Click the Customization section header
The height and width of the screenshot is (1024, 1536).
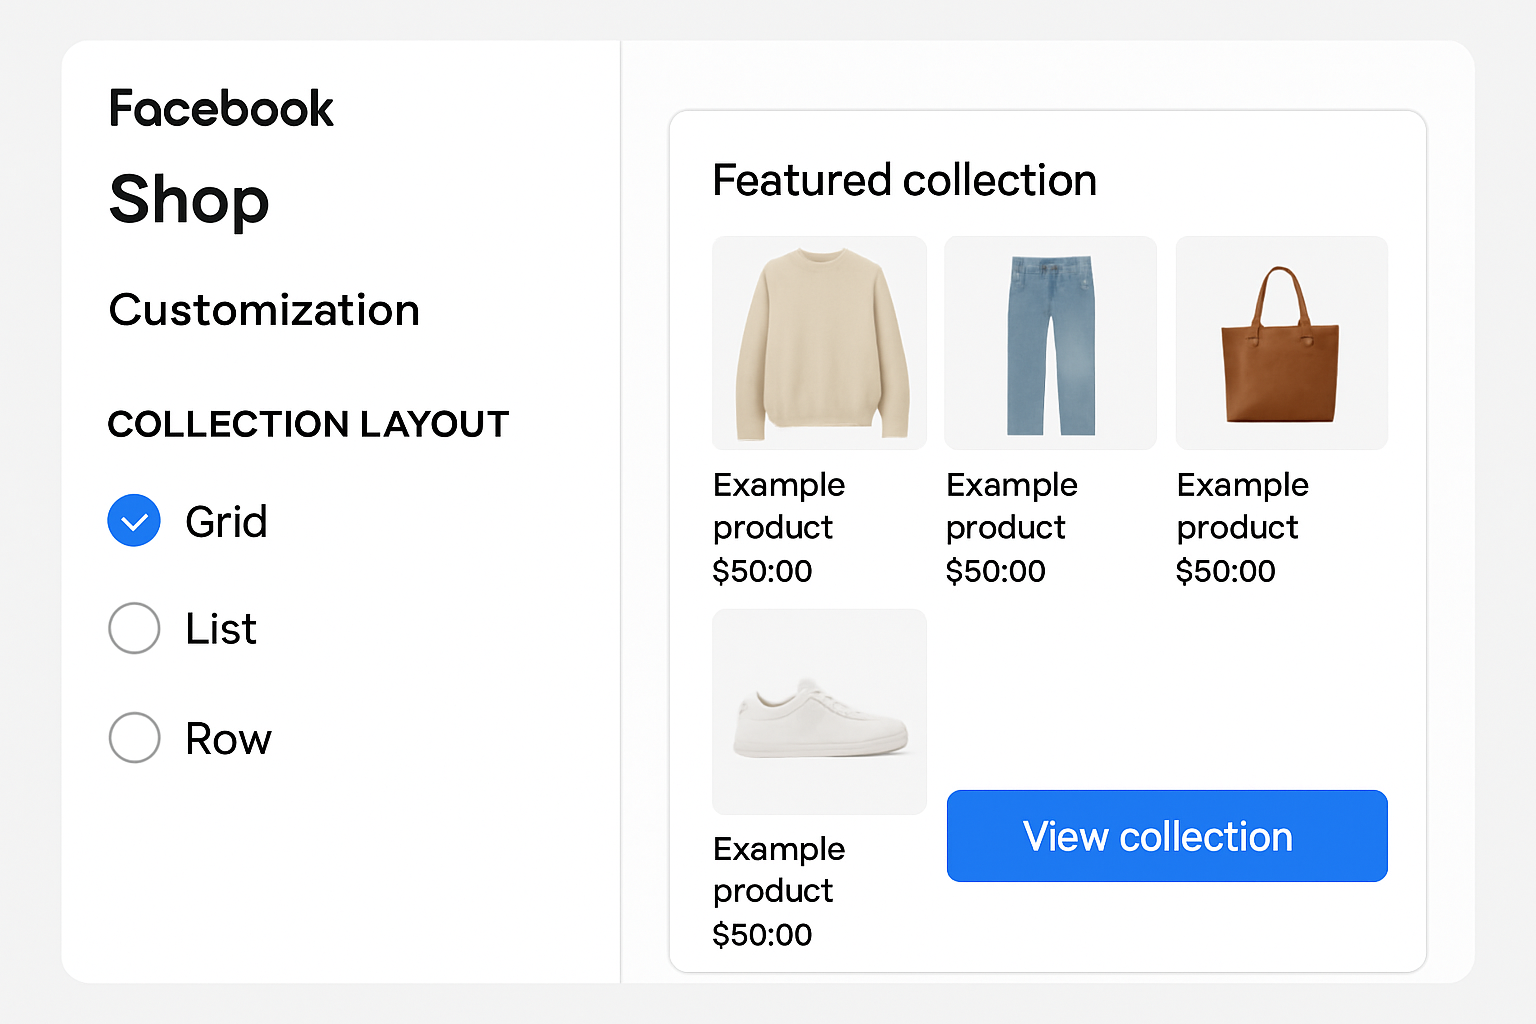(x=264, y=309)
